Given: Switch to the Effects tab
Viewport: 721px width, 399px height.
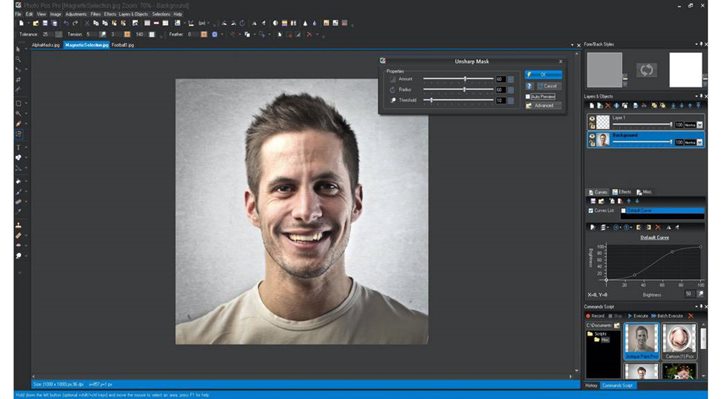Looking at the screenshot, I should point(622,192).
